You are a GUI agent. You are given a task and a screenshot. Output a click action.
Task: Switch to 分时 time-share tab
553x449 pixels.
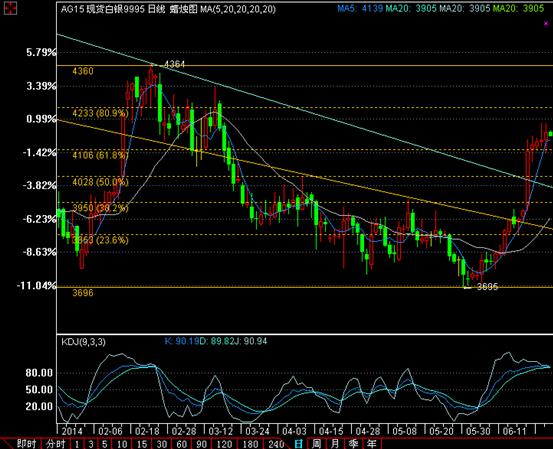[x=55, y=443]
